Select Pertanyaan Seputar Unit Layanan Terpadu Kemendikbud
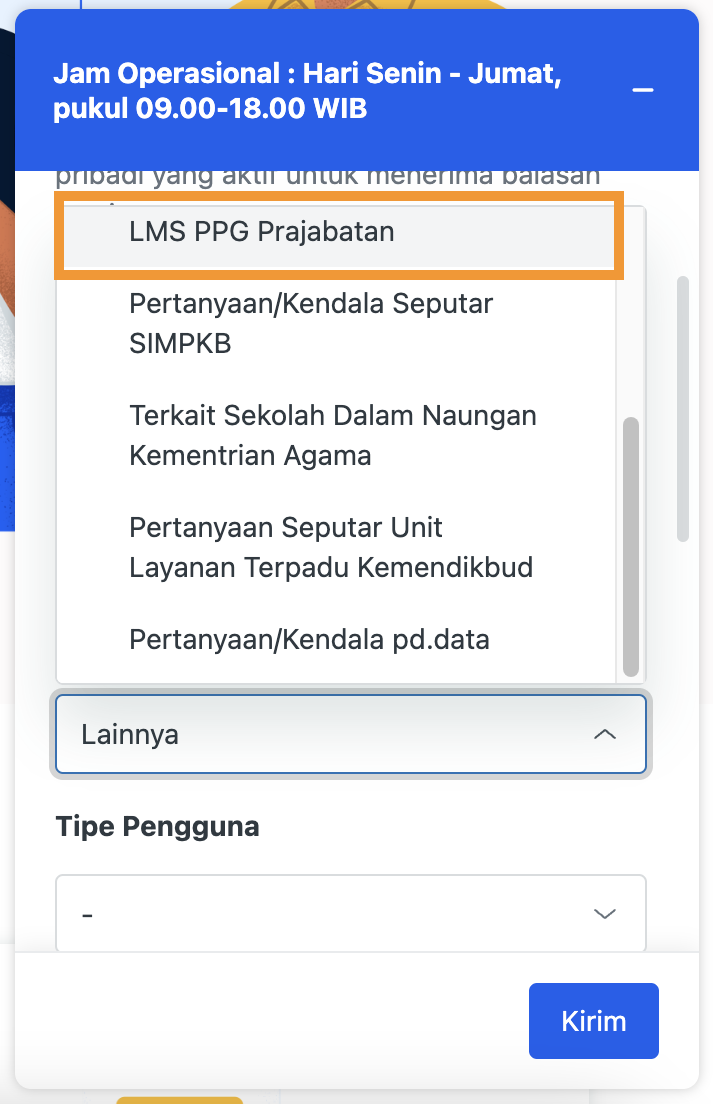 (331, 548)
